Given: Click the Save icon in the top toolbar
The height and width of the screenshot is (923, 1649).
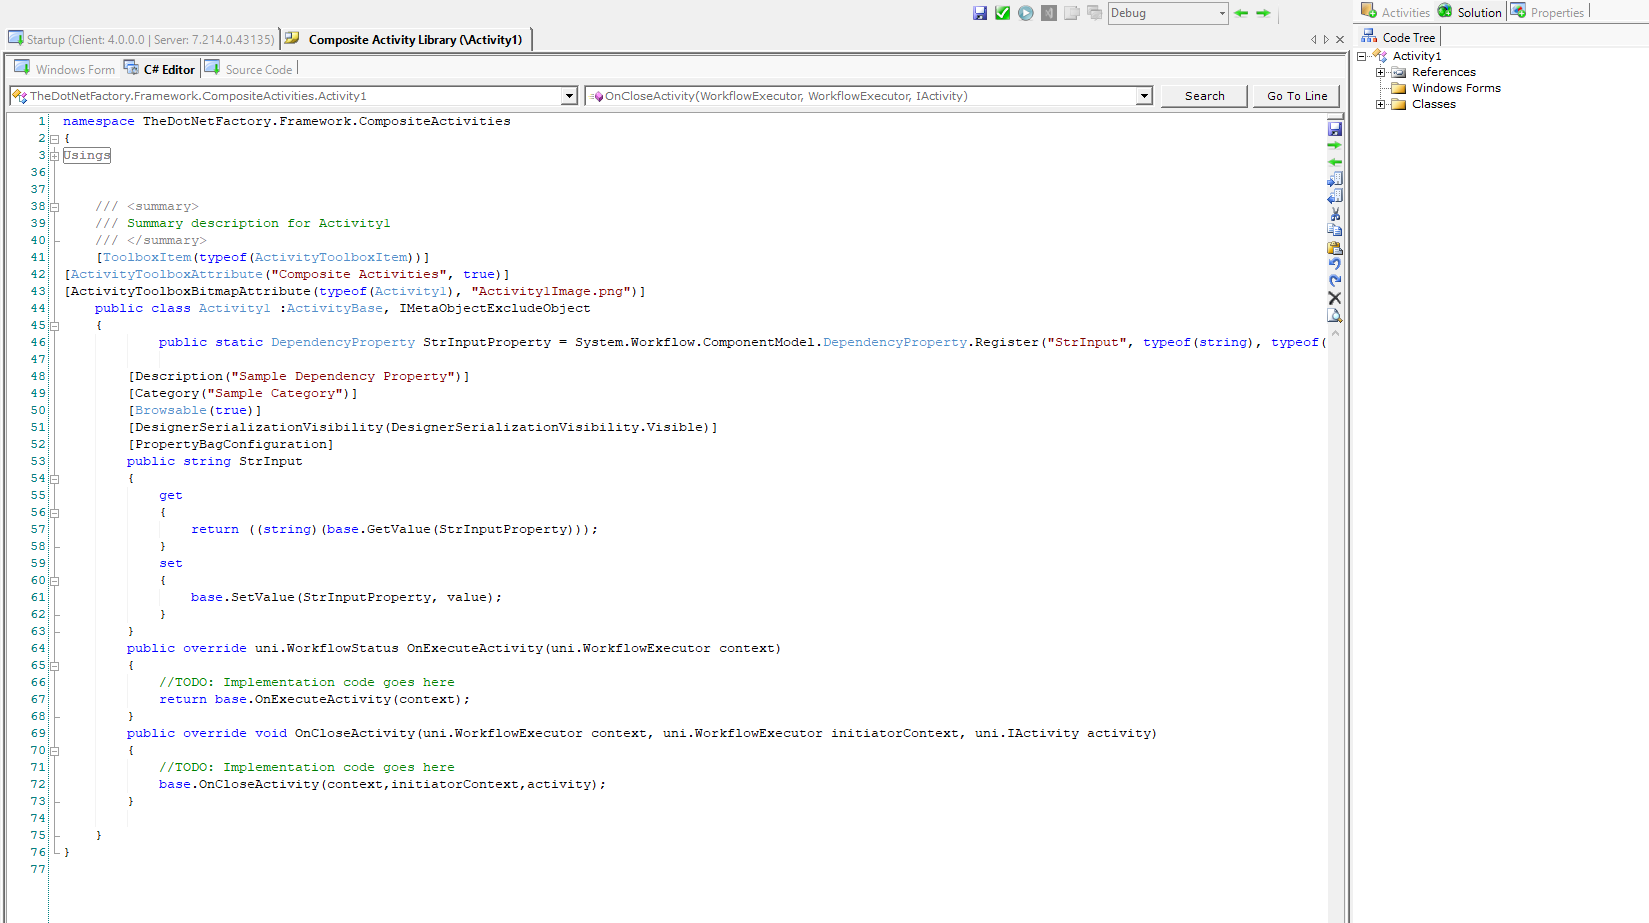Looking at the screenshot, I should click(980, 13).
